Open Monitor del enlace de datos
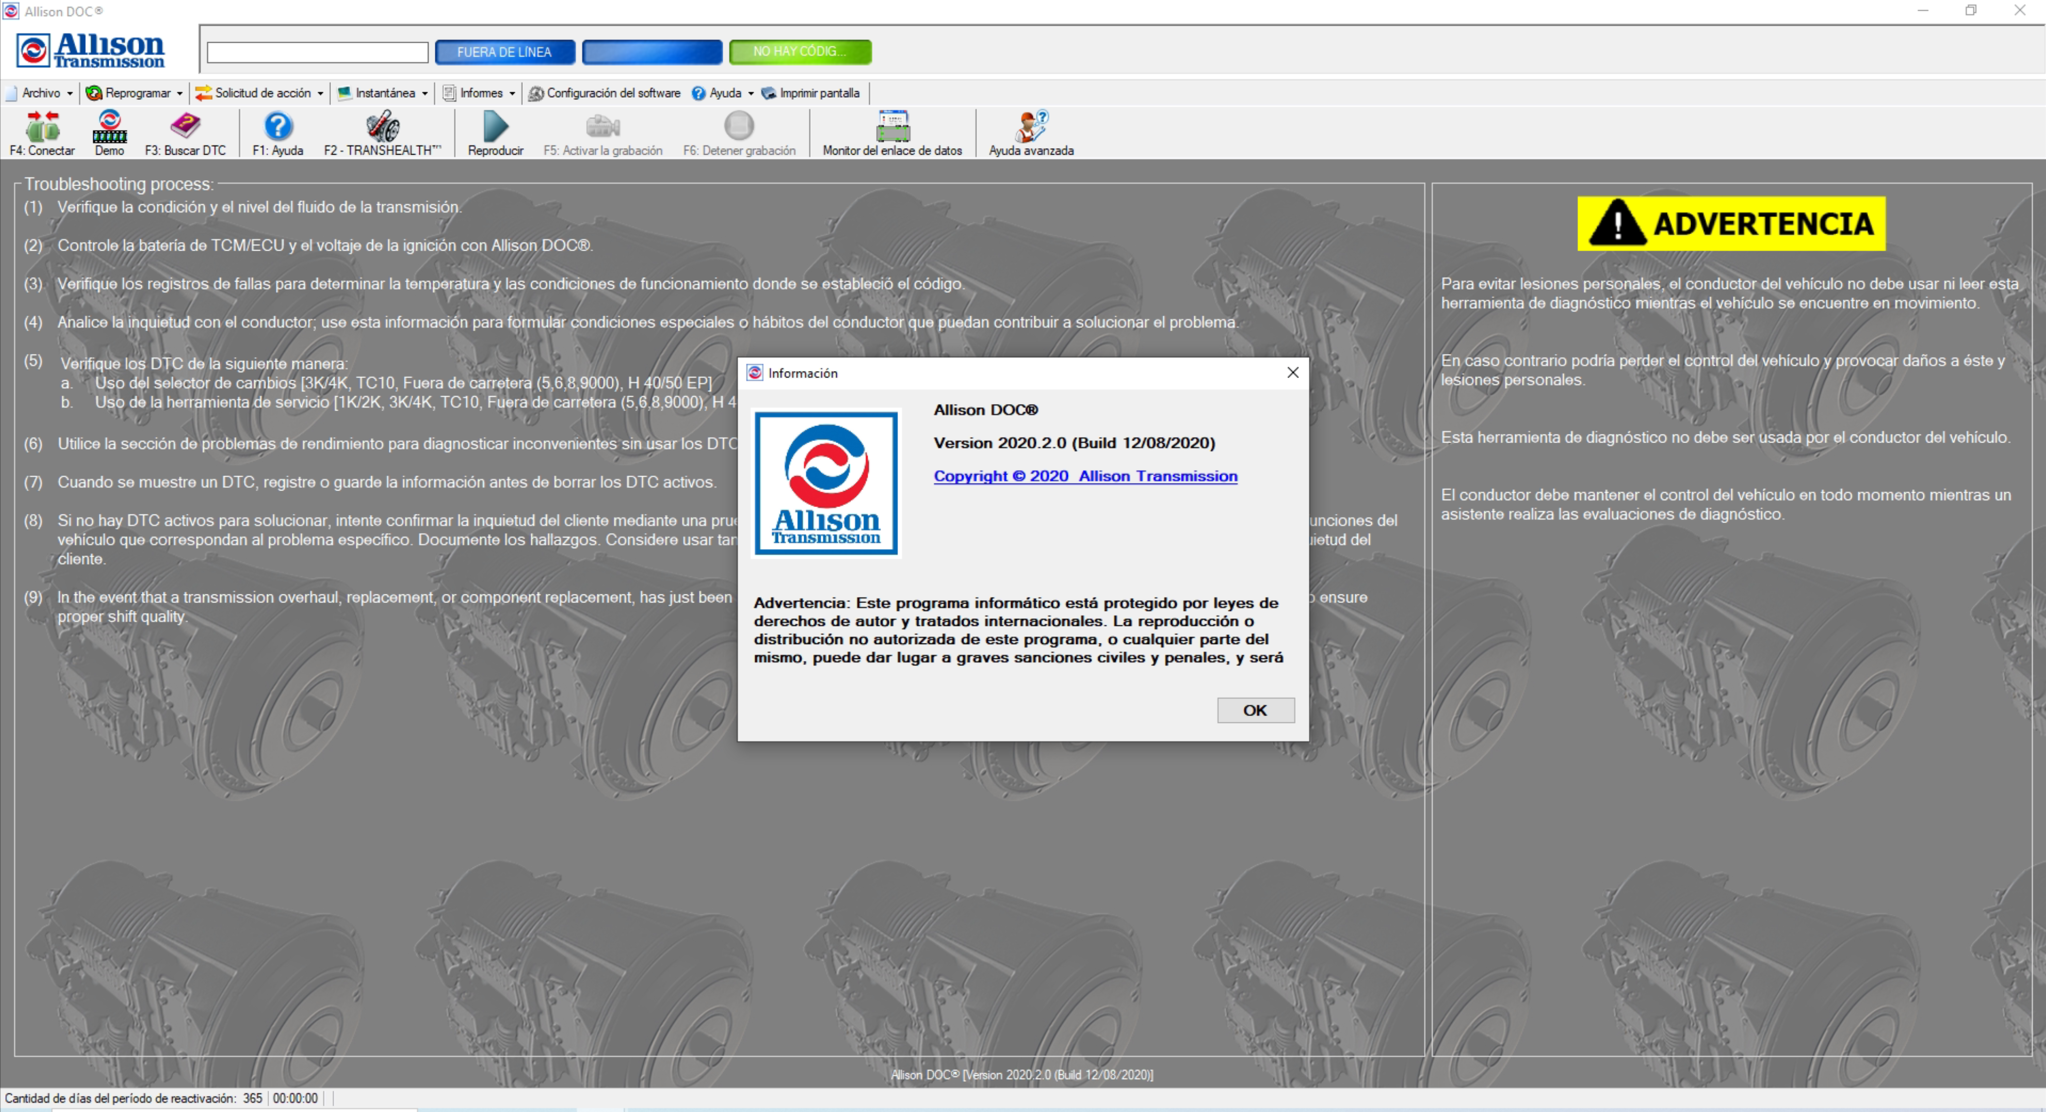The height and width of the screenshot is (1112, 2047). tap(892, 133)
